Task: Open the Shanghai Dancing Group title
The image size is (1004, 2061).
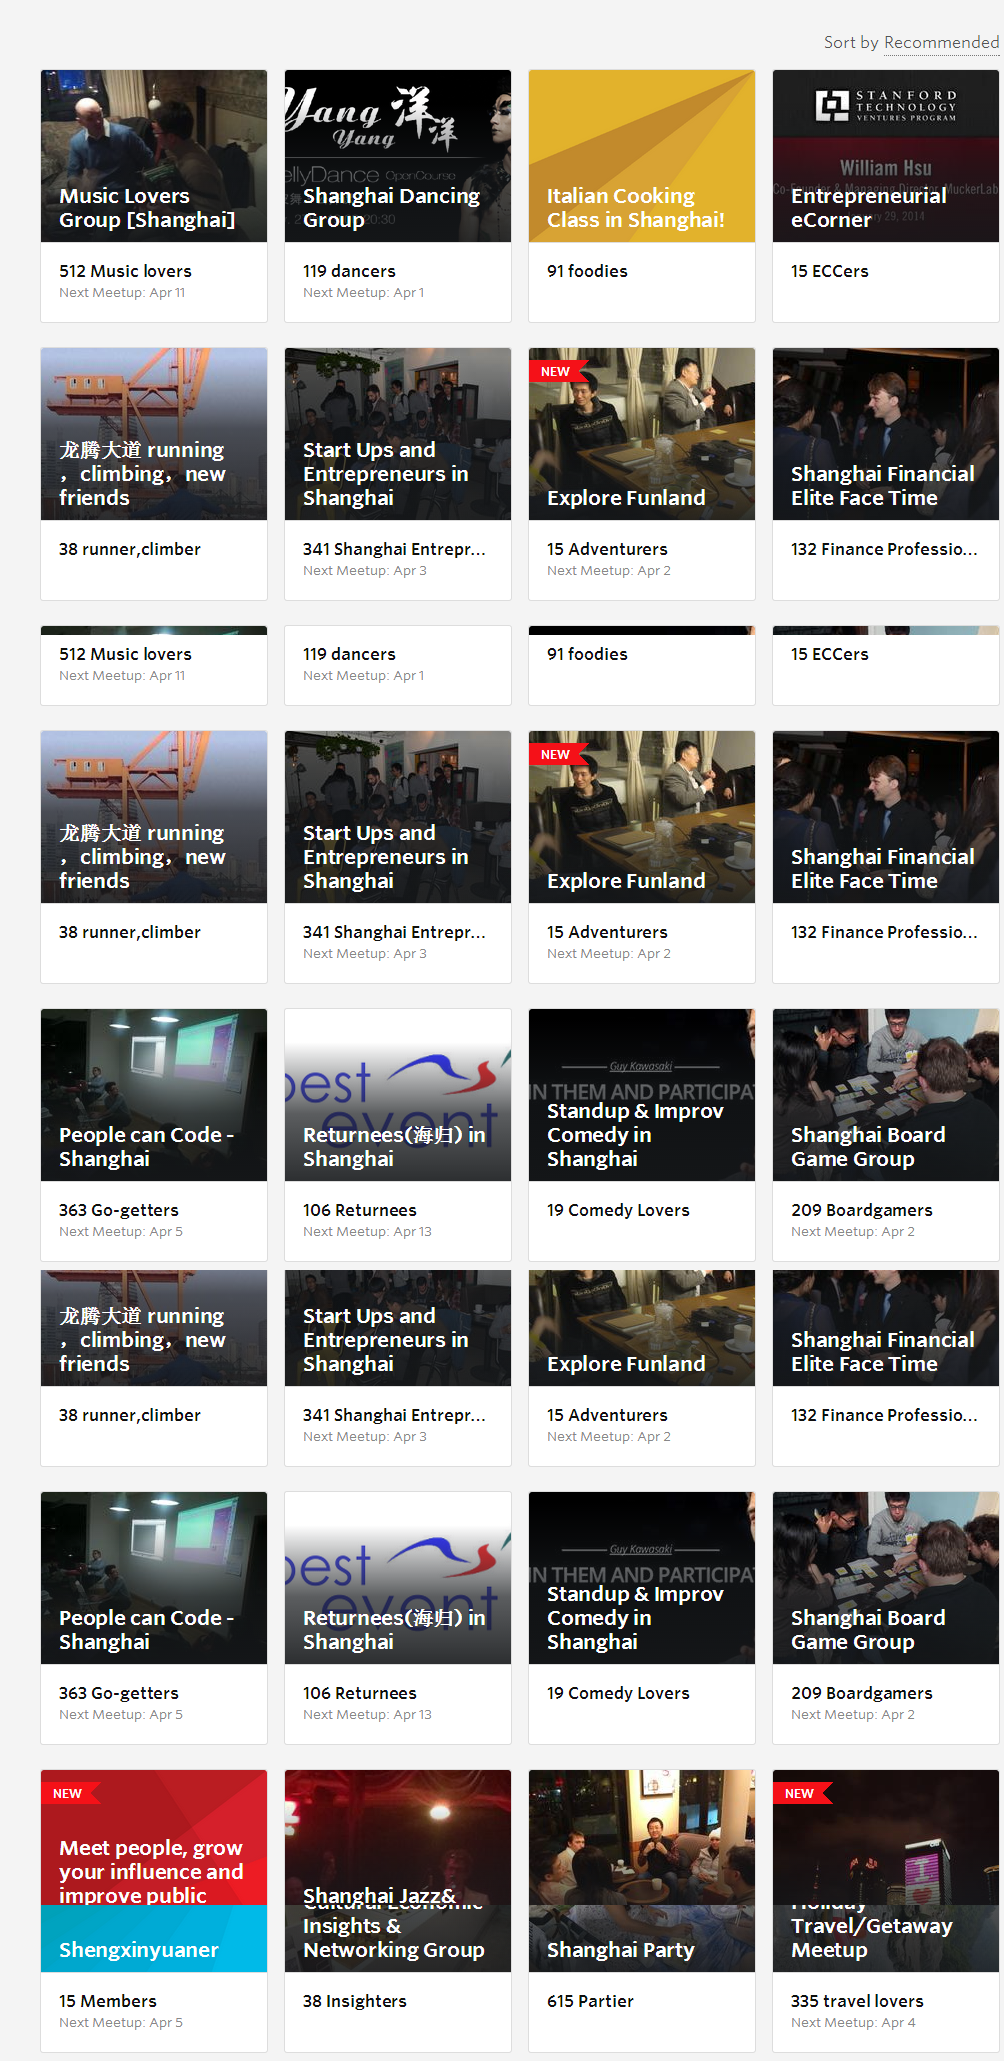Action: [391, 208]
